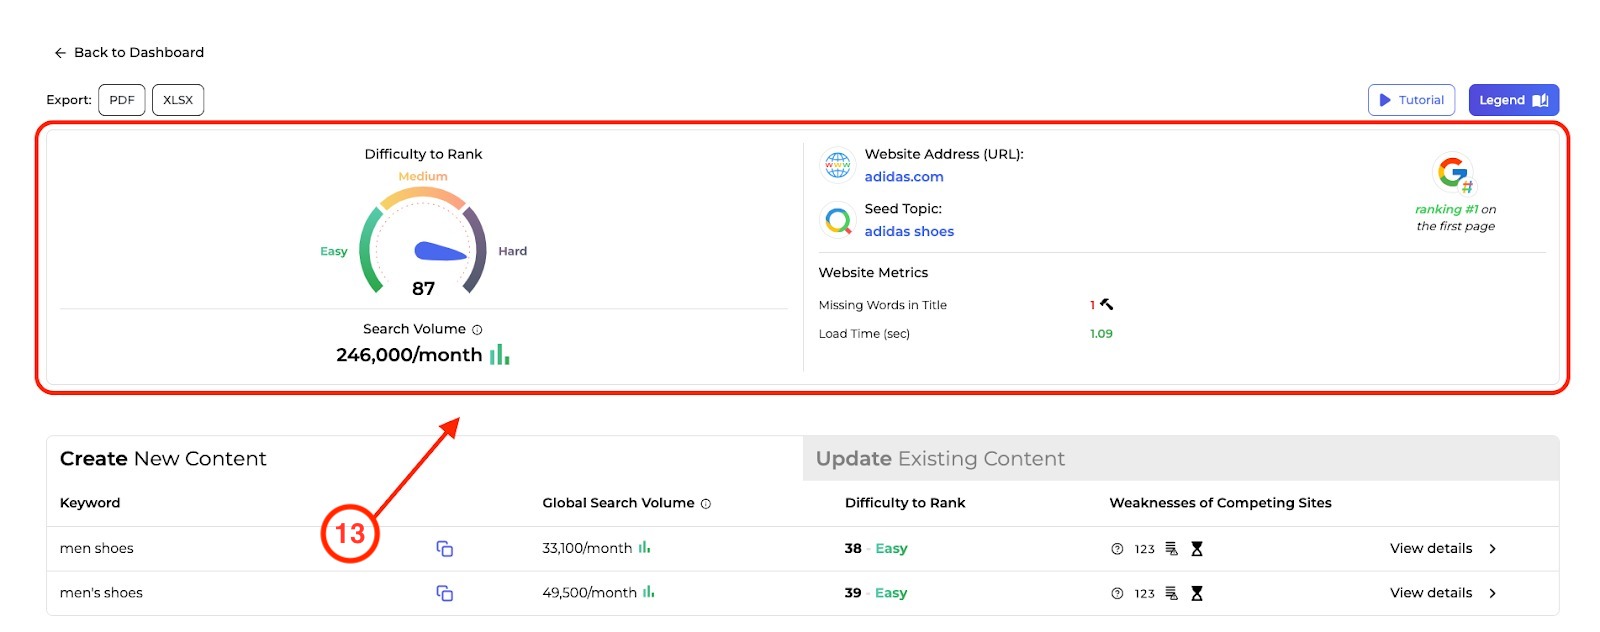Click the globe website address icon
1600x632 pixels.
[838, 164]
